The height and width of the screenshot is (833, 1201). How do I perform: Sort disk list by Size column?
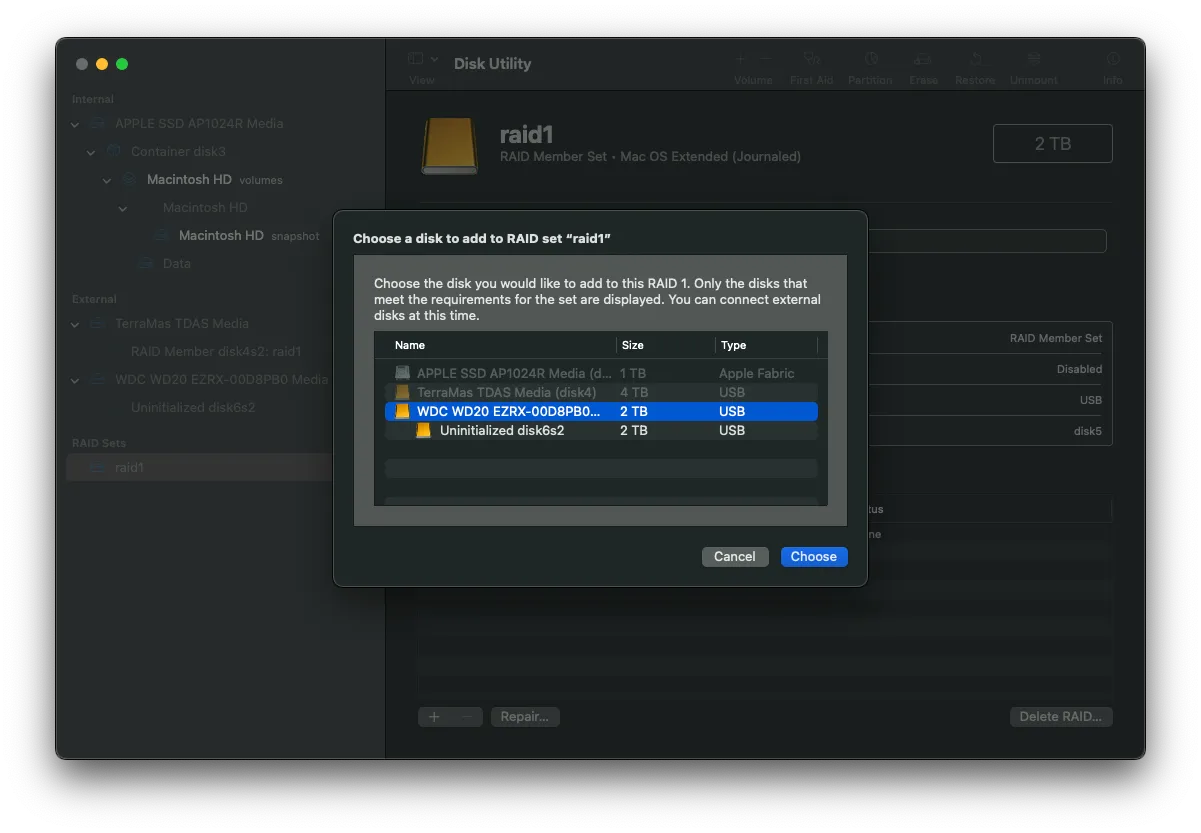[665, 345]
